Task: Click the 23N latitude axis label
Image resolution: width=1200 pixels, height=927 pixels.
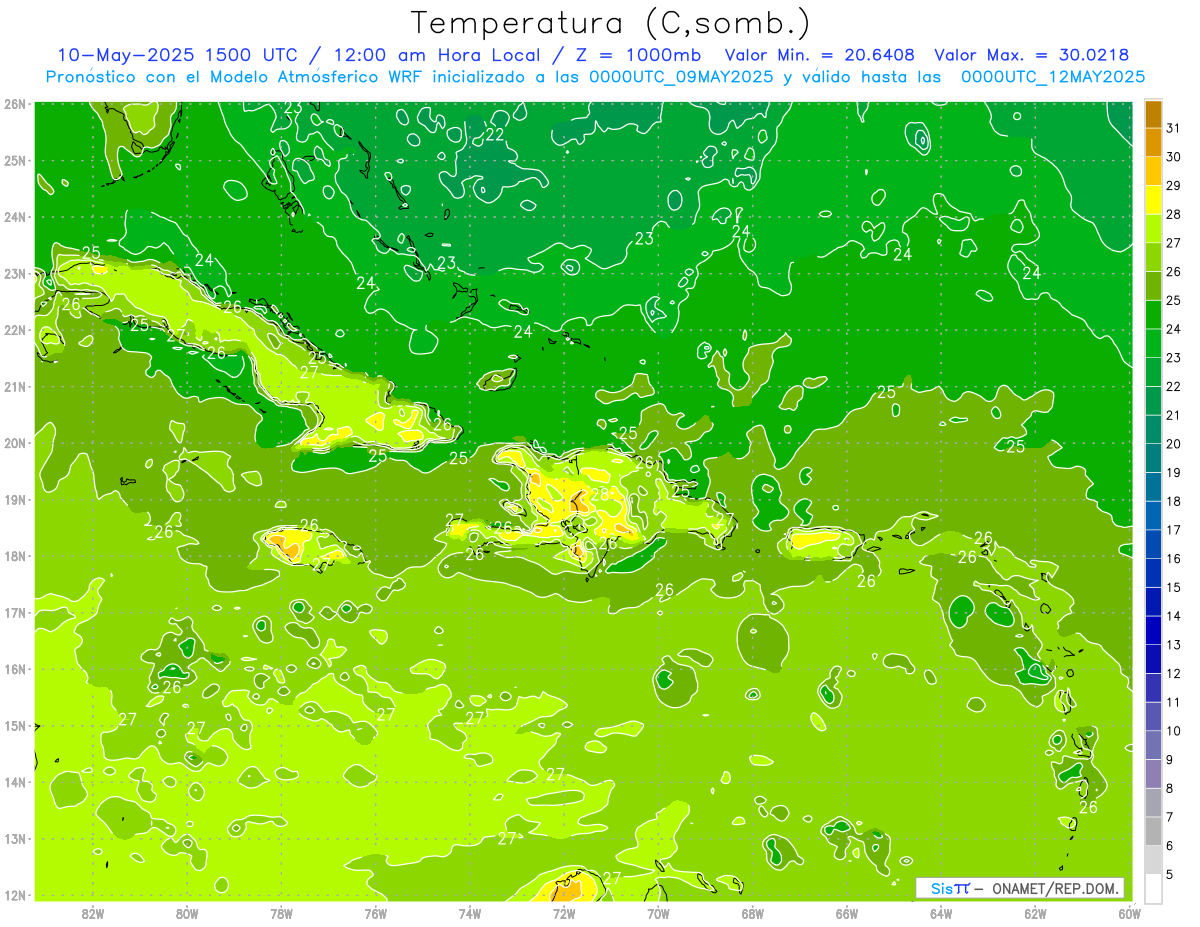Action: [x=16, y=273]
